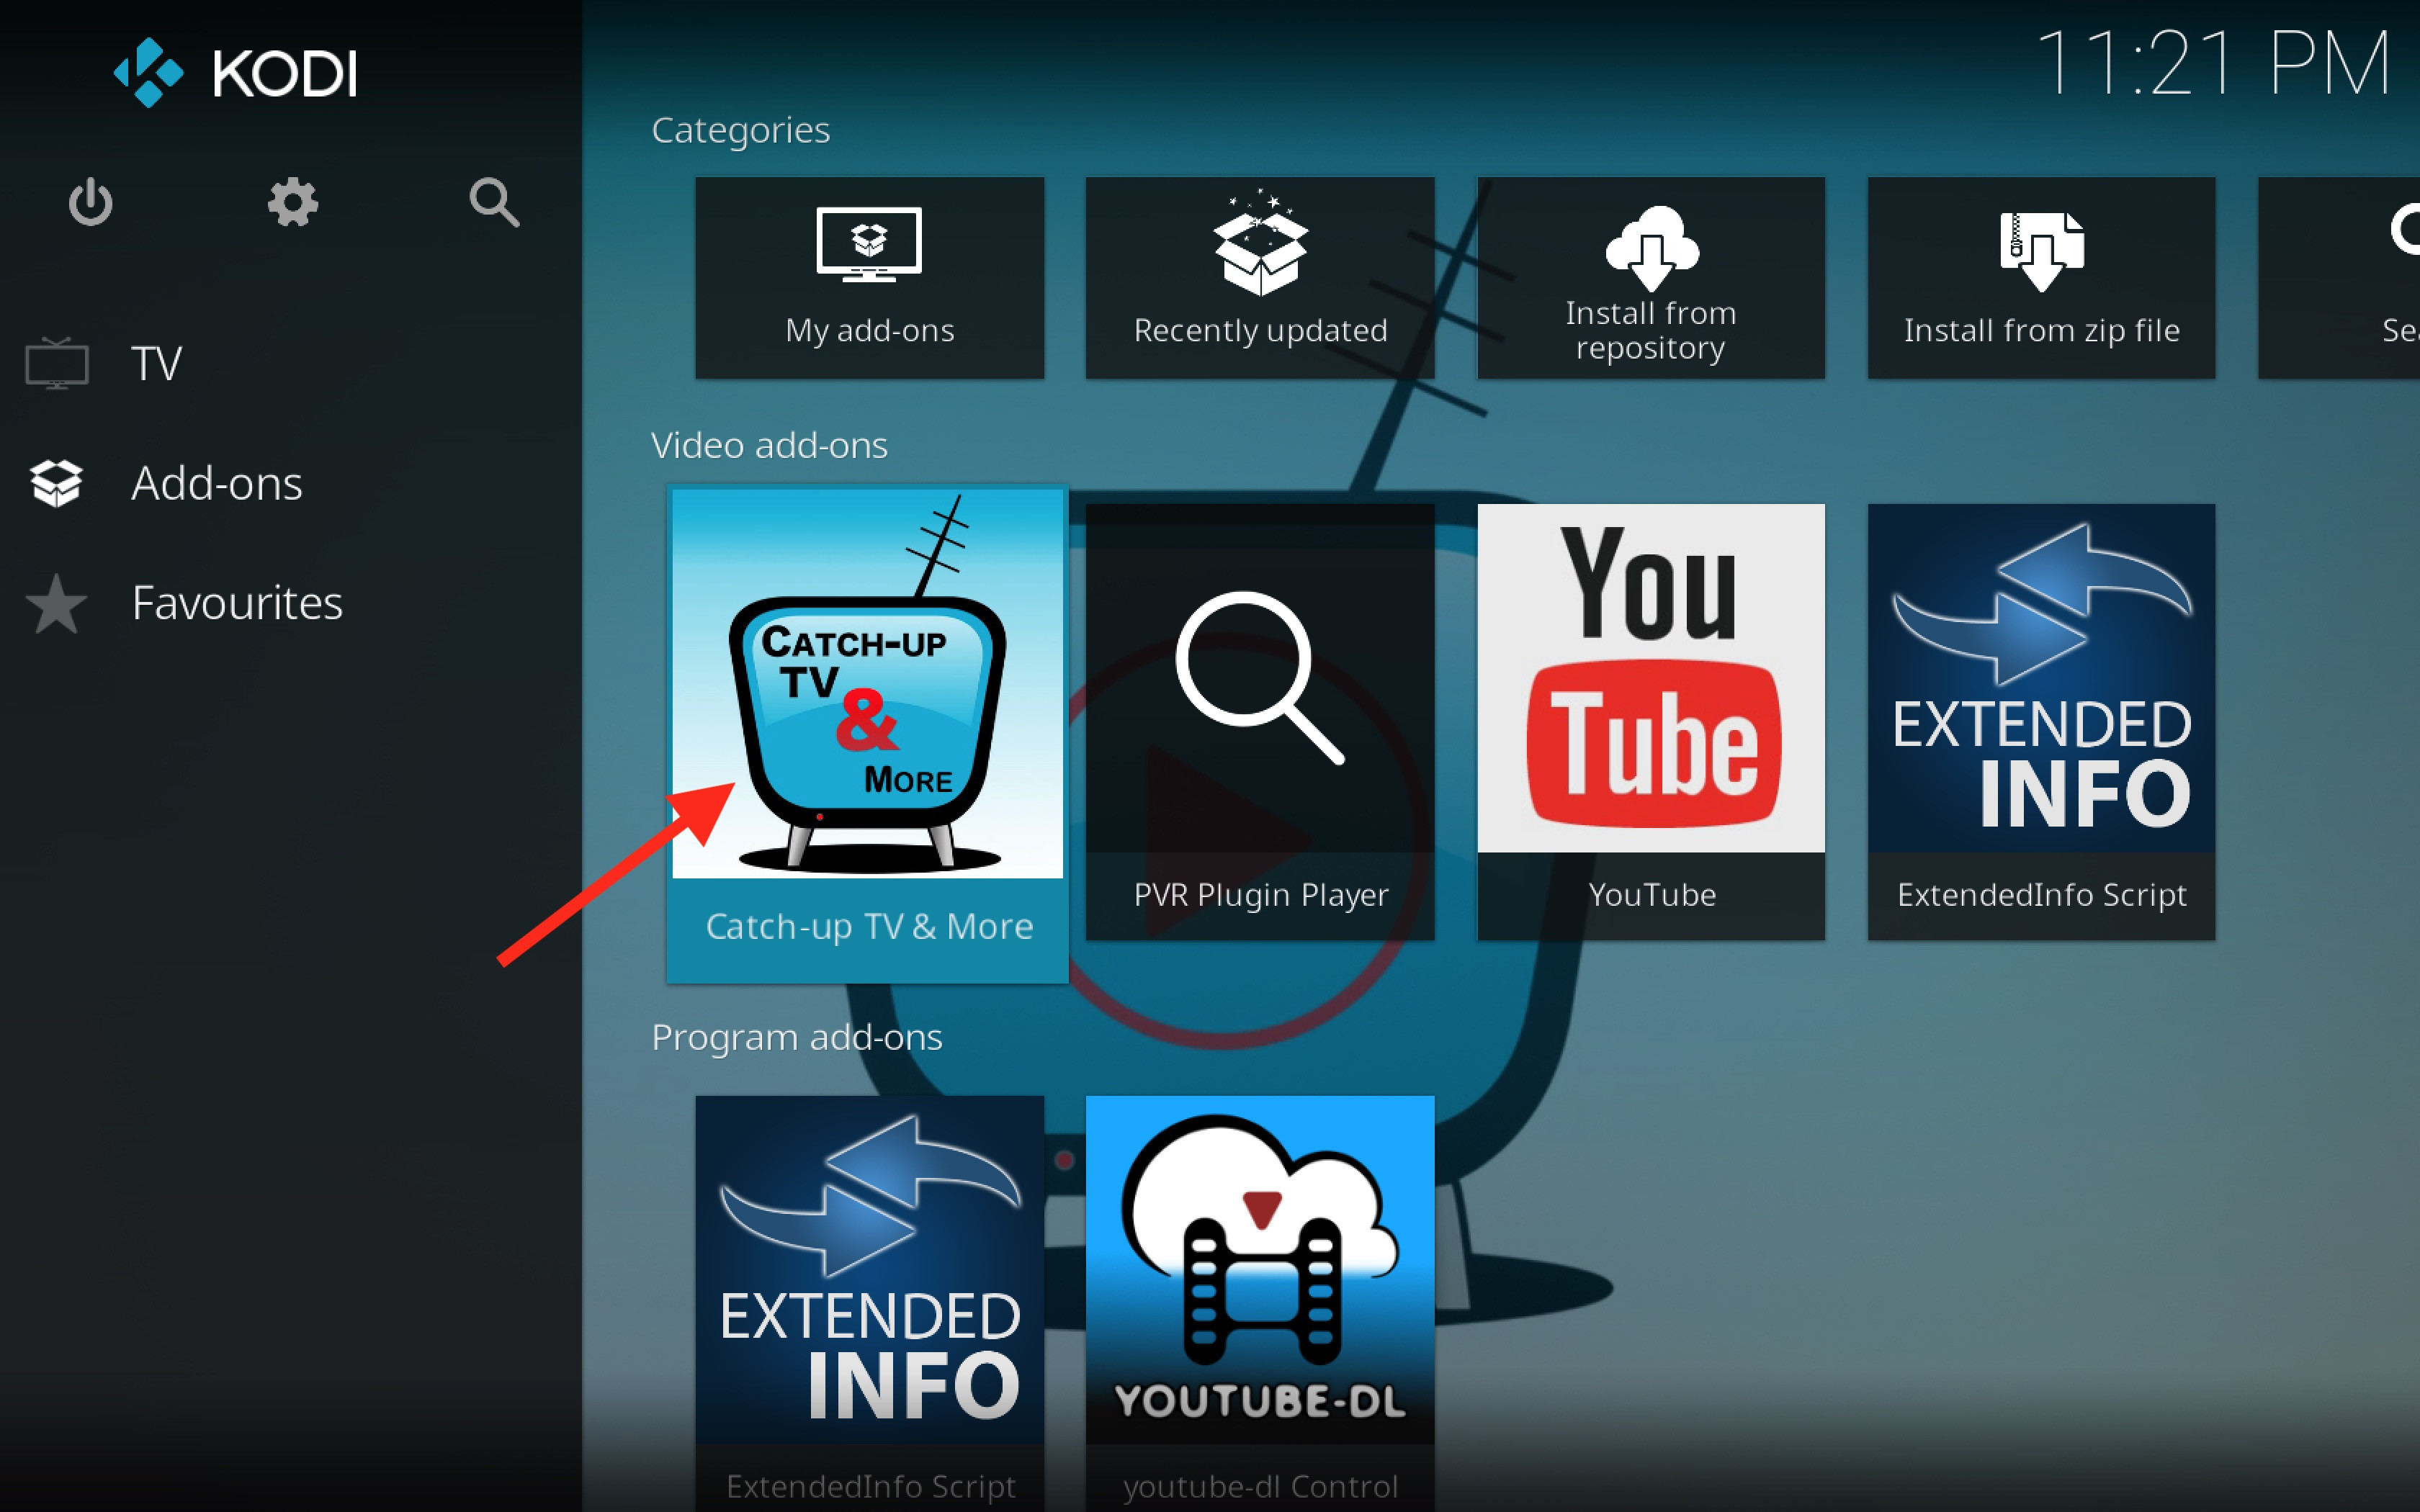This screenshot has width=2420, height=1512.
Task: Open Settings via the gear icon
Action: (x=292, y=202)
